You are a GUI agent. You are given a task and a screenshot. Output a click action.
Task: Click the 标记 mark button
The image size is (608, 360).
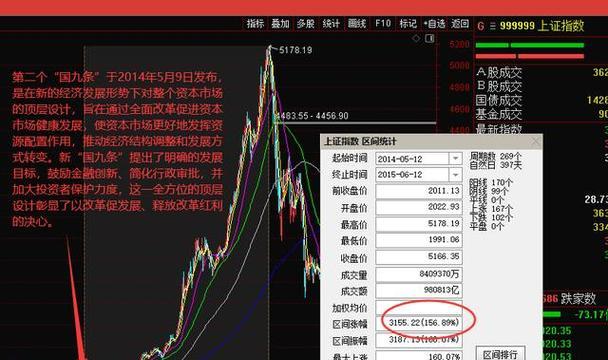click(x=408, y=24)
